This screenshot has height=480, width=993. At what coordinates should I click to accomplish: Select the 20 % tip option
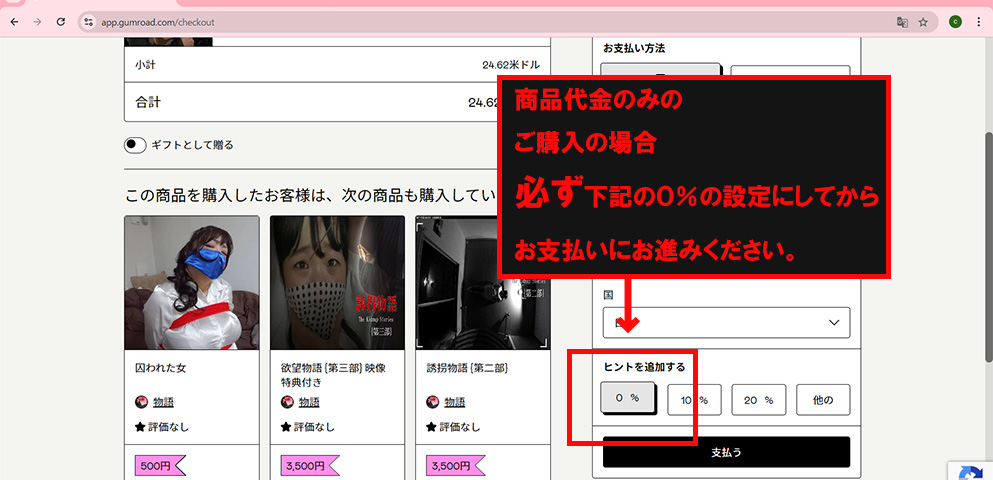pos(758,400)
